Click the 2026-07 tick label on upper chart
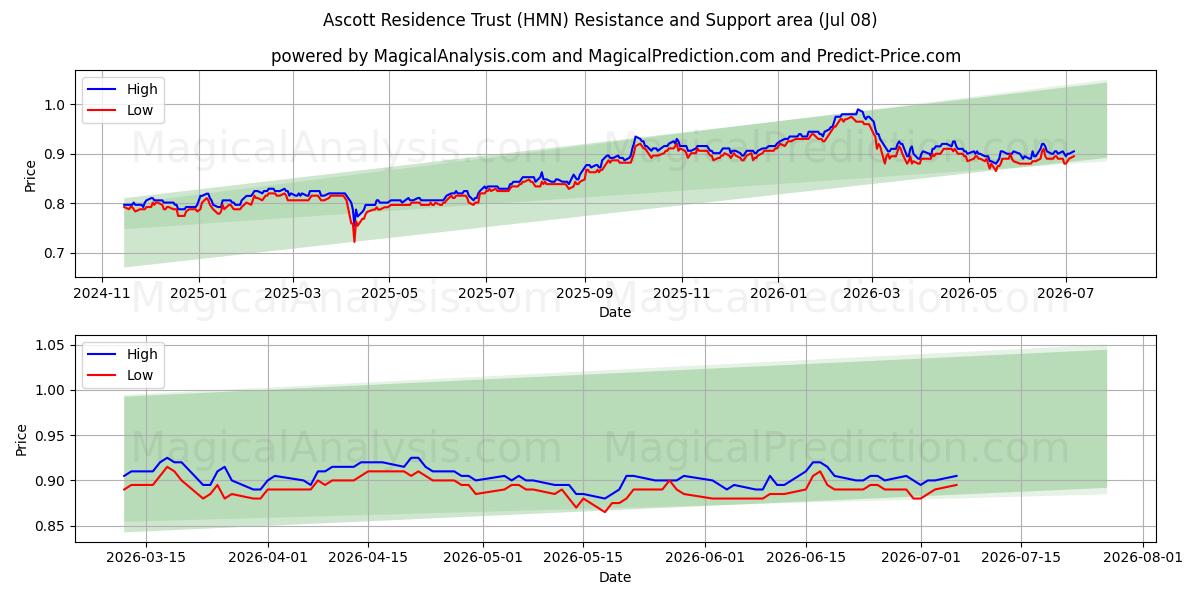This screenshot has height=600, width=1200. click(1066, 293)
